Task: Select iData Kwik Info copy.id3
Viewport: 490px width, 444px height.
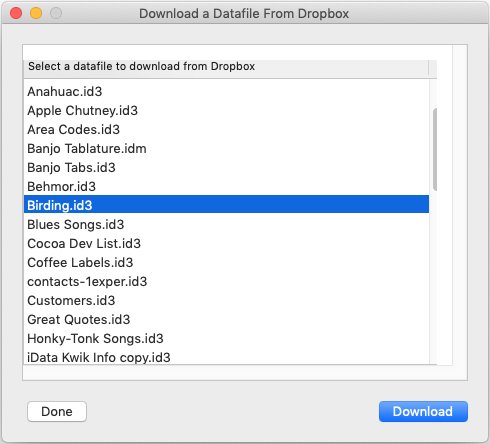Action: pos(226,357)
